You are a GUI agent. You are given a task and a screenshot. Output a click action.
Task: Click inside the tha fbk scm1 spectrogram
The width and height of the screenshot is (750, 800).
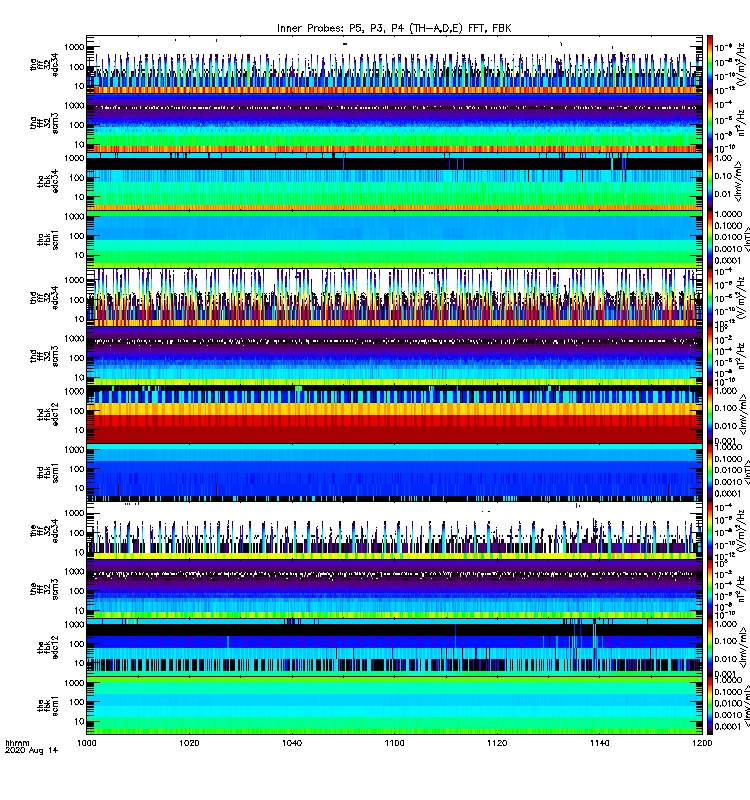[394, 239]
